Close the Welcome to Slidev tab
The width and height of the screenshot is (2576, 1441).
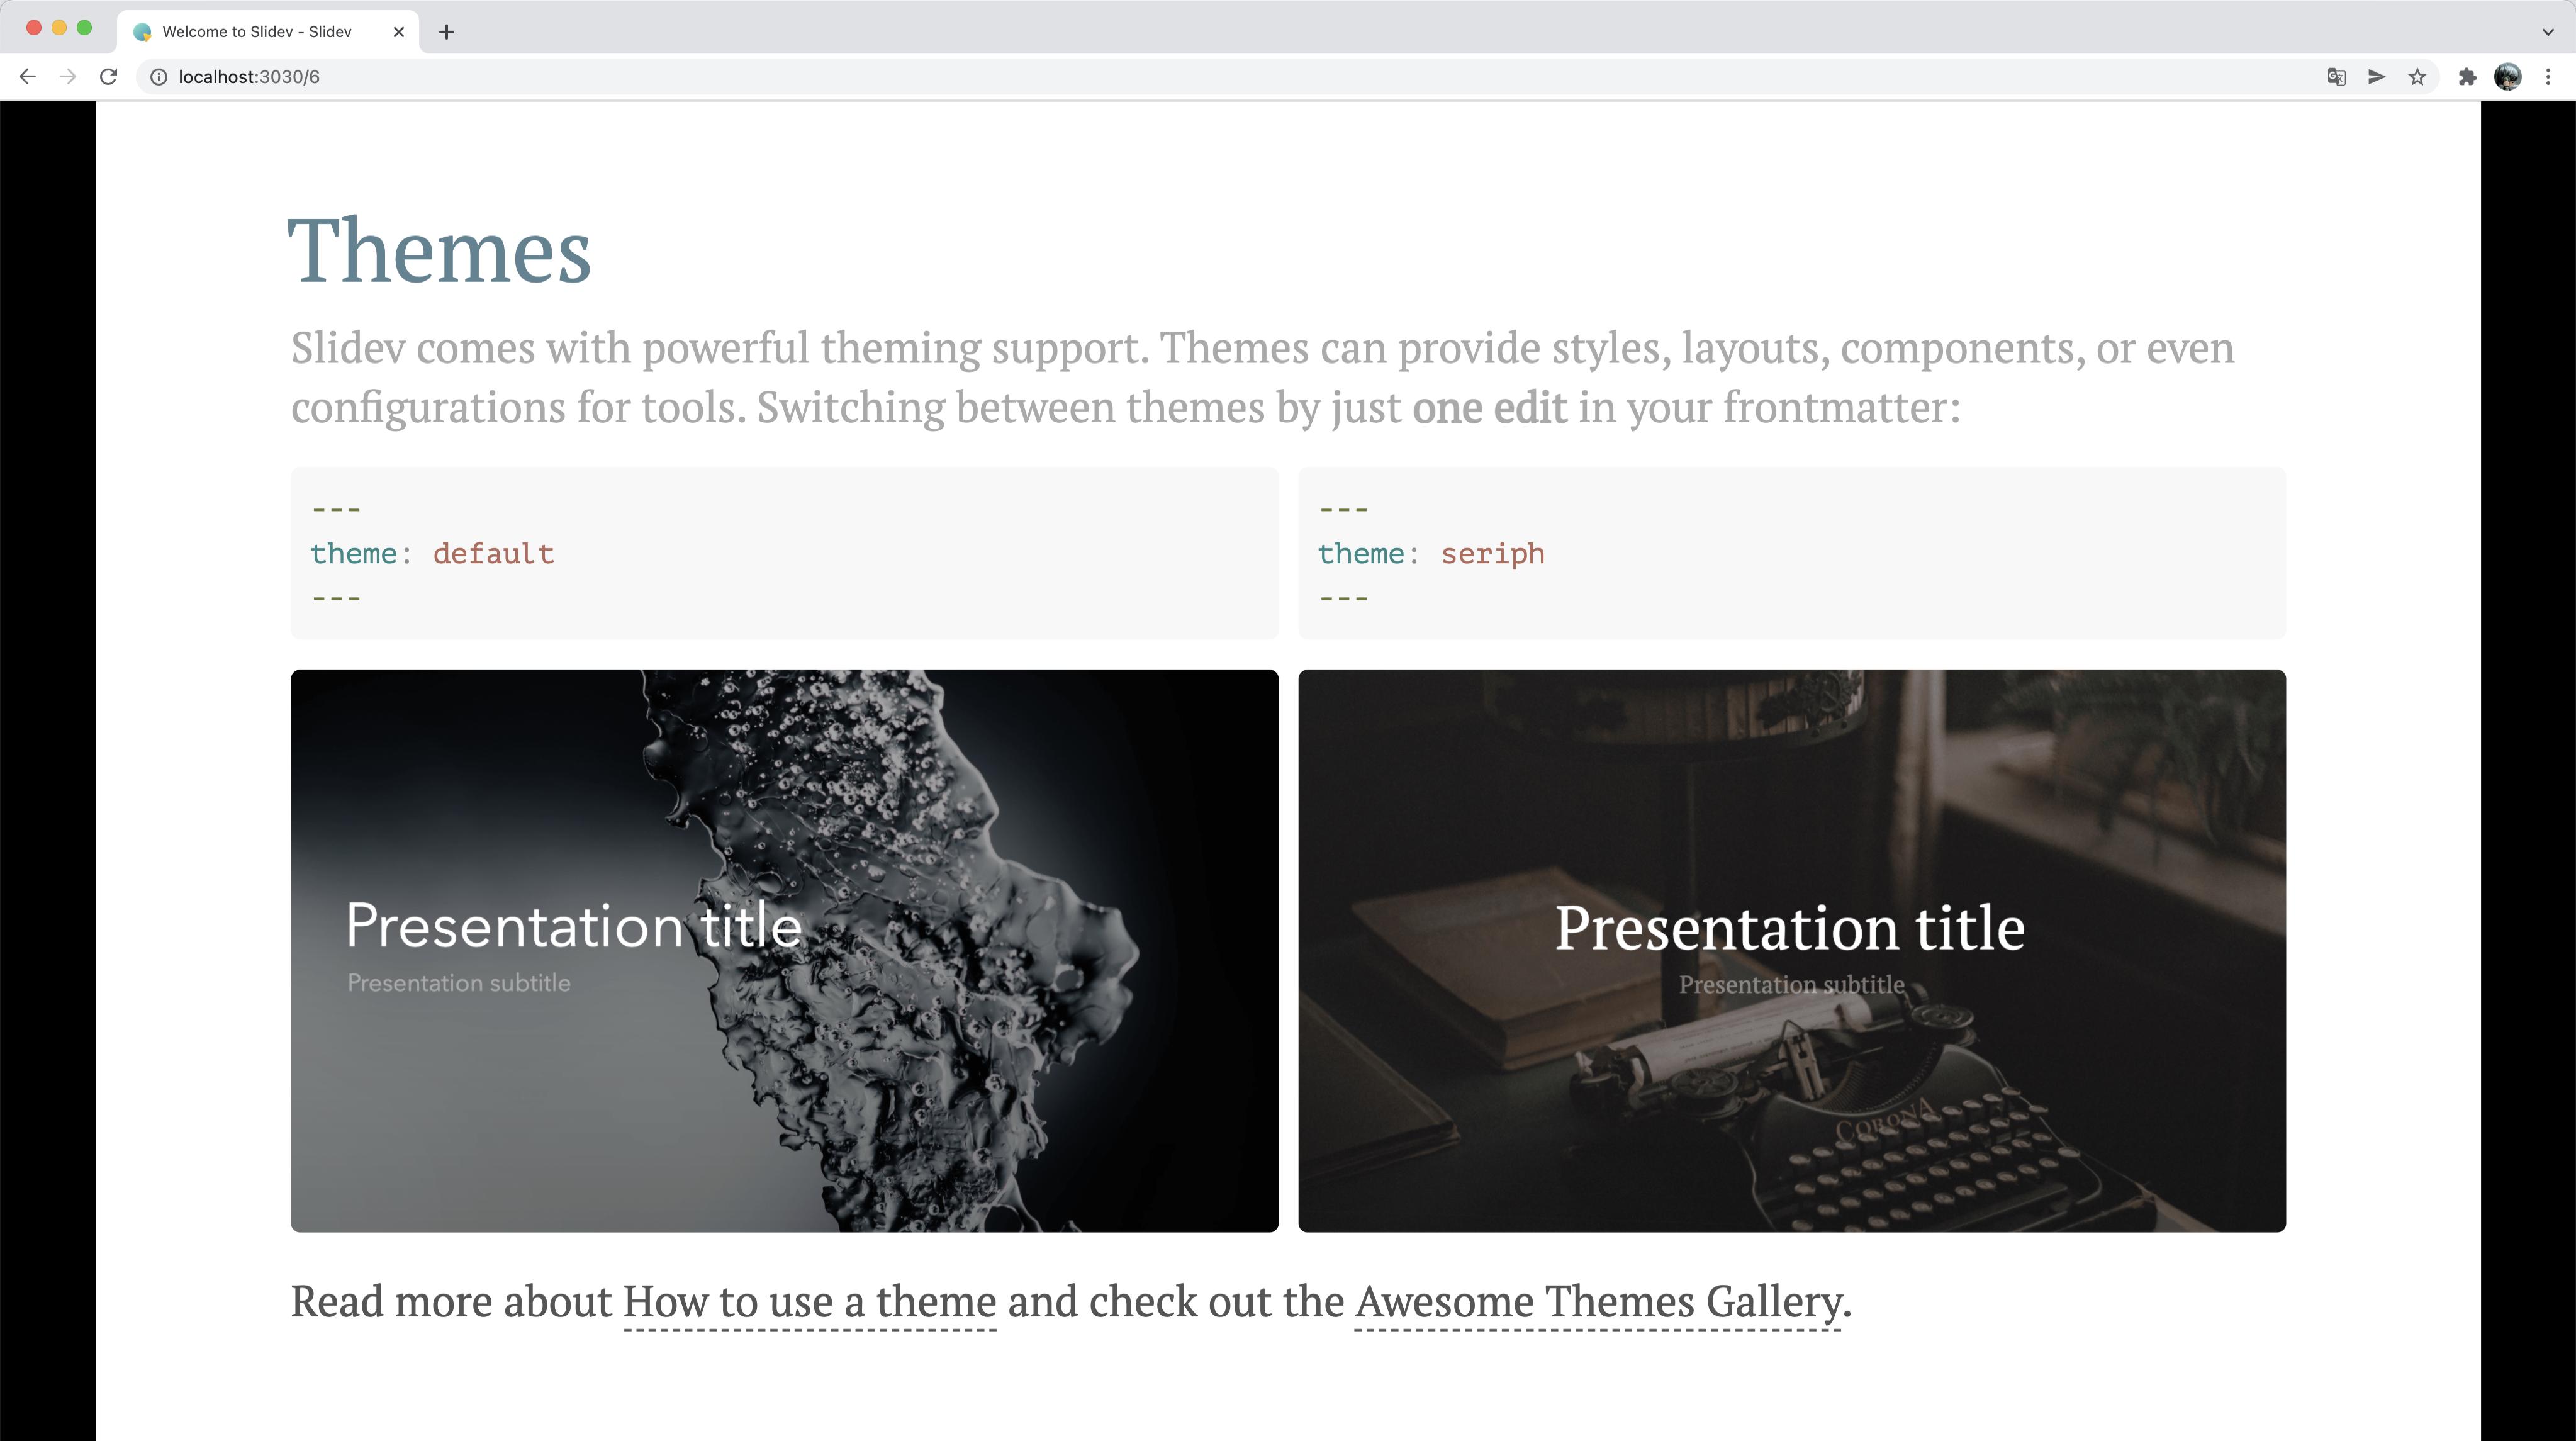(399, 32)
